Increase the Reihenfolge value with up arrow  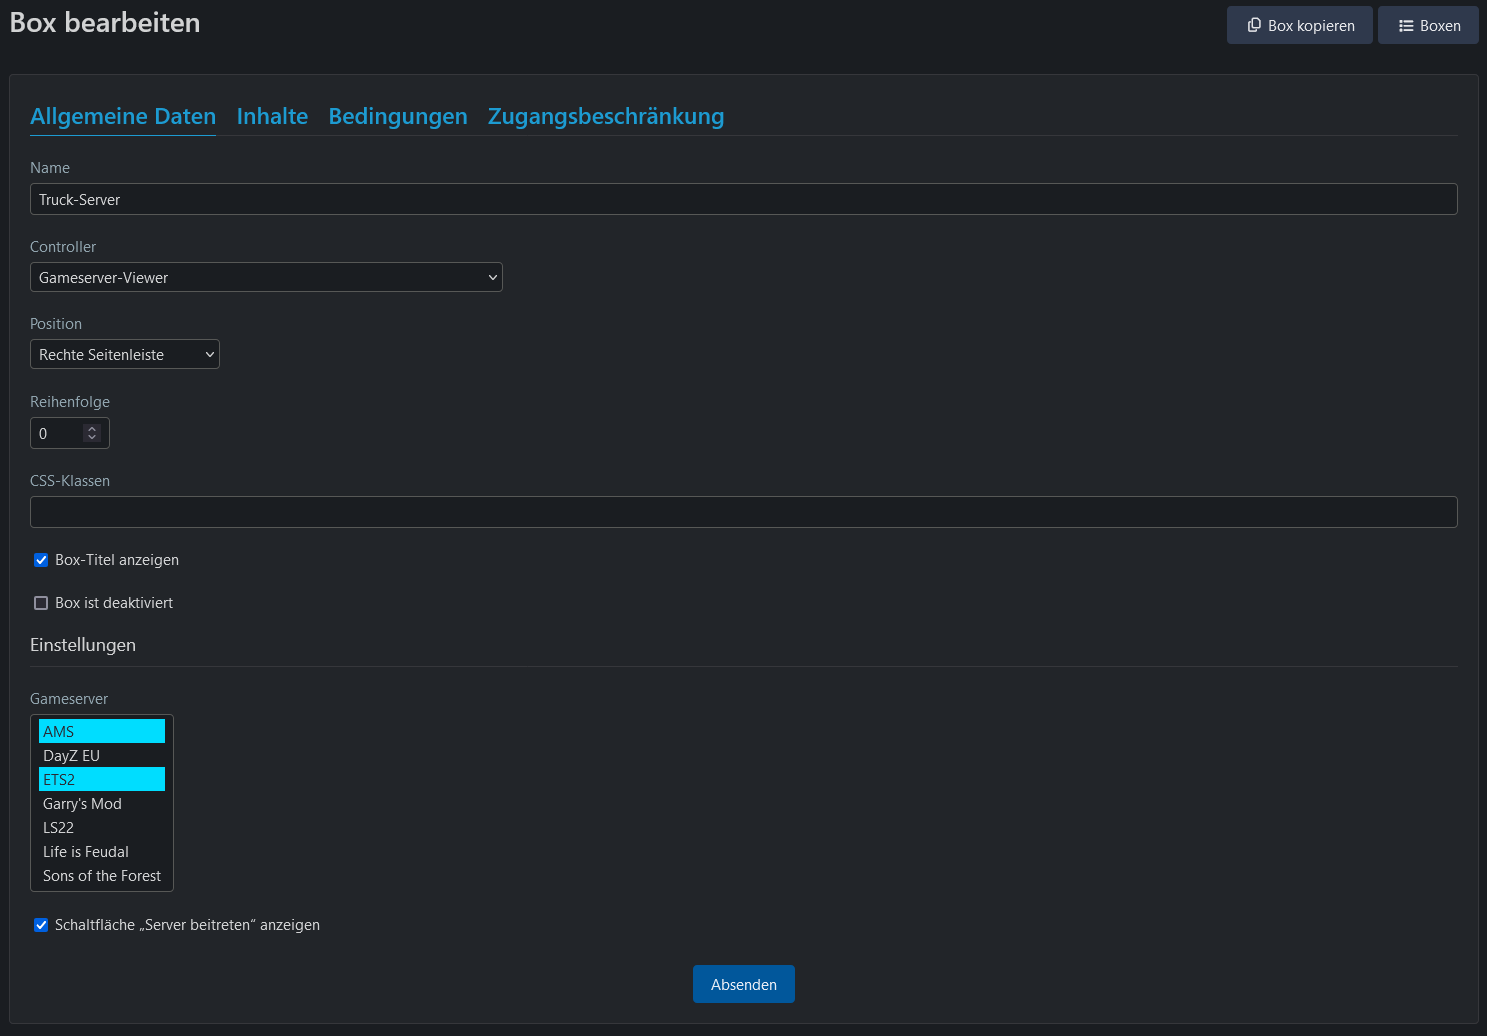point(92,429)
